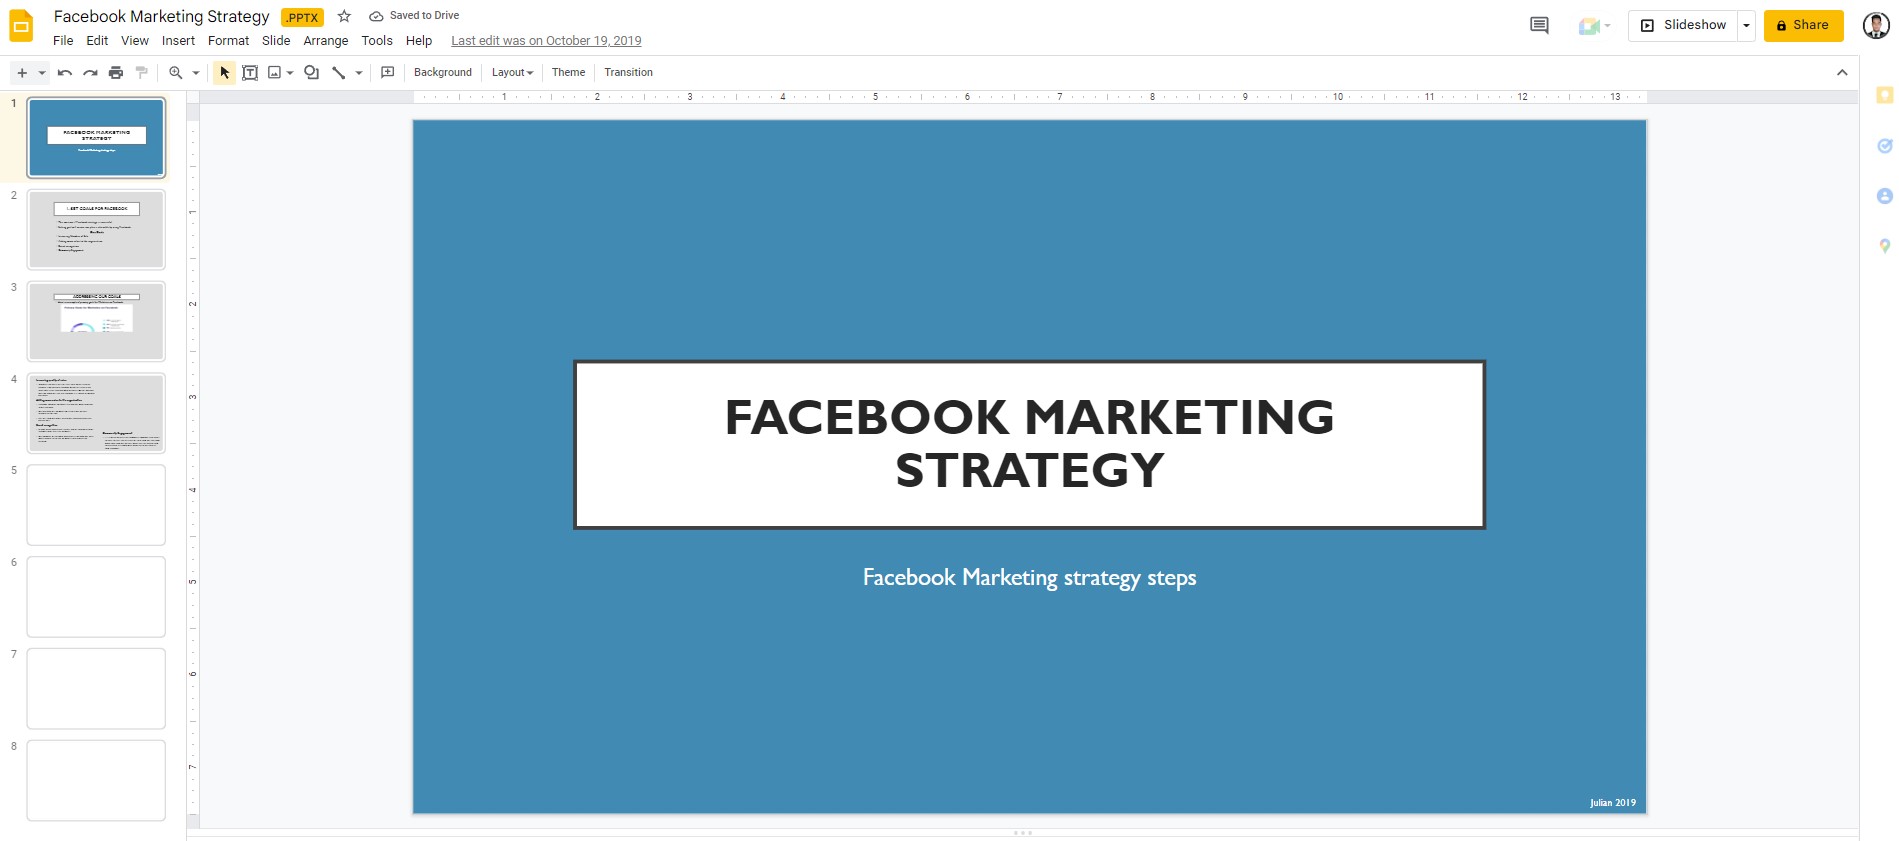Open the Insert menu
The width and height of the screenshot is (1899, 841).
(x=178, y=41)
